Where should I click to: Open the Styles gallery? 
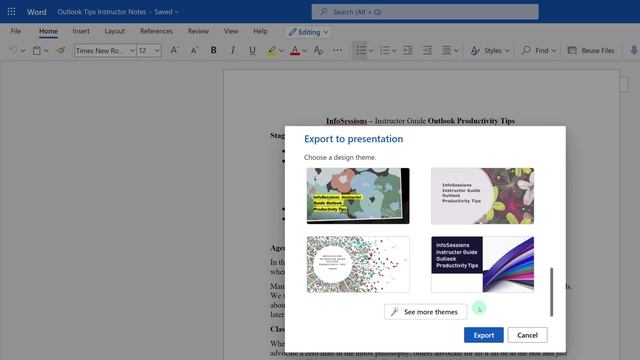point(489,50)
